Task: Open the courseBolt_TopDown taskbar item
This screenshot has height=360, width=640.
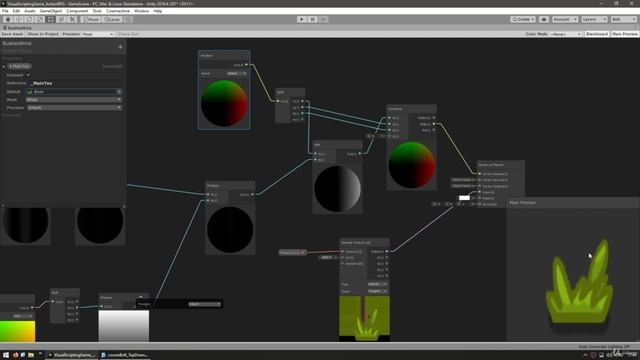Action: pos(125,355)
